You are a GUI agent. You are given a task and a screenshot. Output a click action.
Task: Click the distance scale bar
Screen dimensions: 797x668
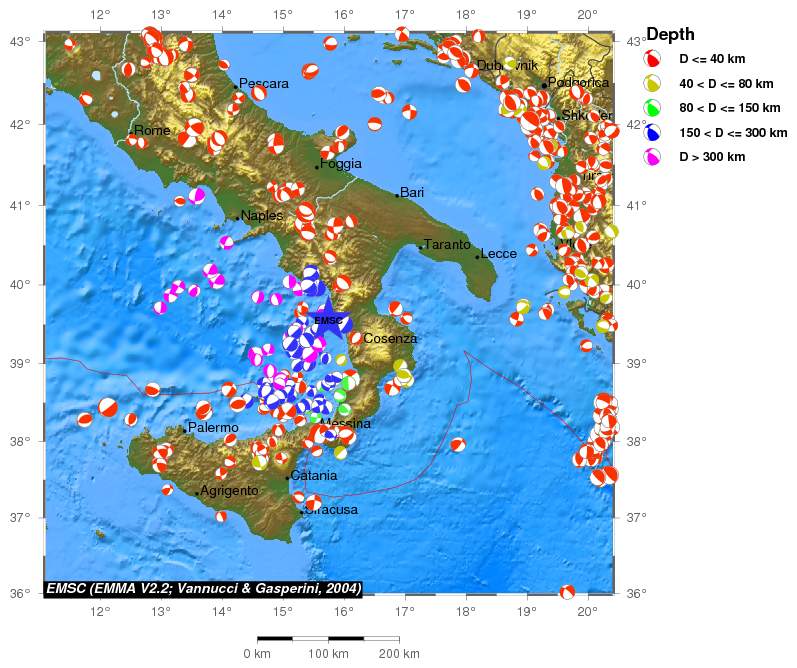coord(328,638)
